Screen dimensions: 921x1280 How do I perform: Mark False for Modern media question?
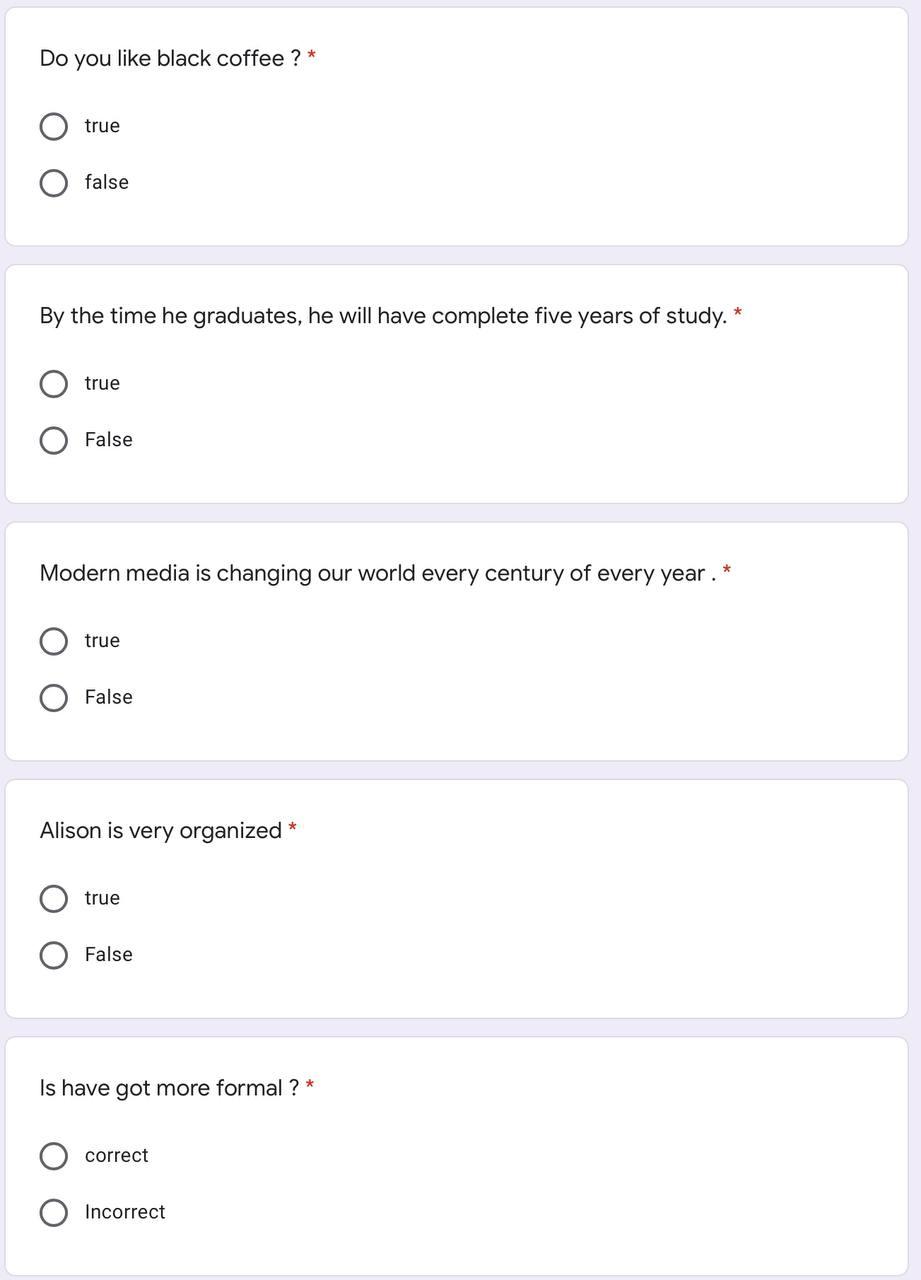(54, 698)
